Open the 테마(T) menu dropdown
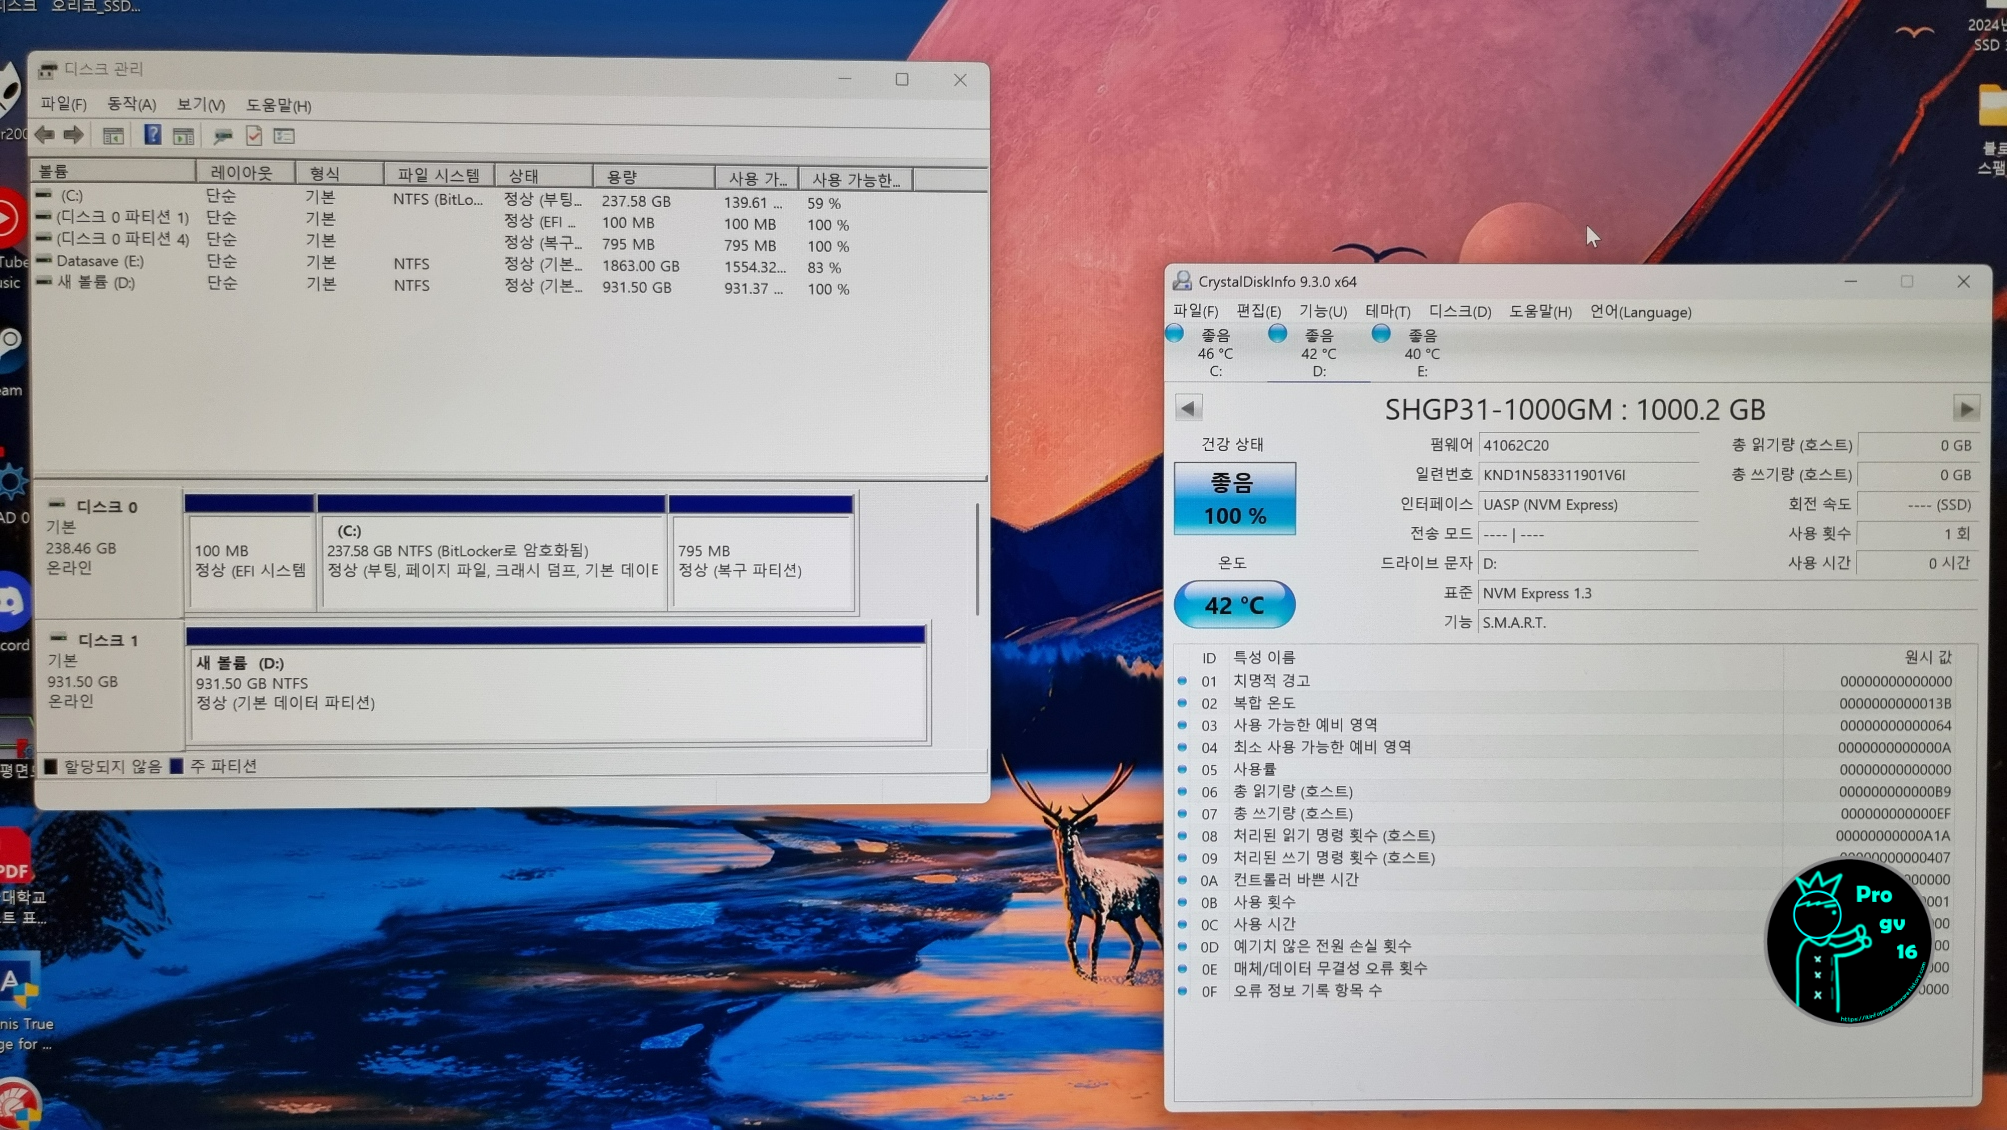This screenshot has width=2007, height=1130. pos(1387,312)
